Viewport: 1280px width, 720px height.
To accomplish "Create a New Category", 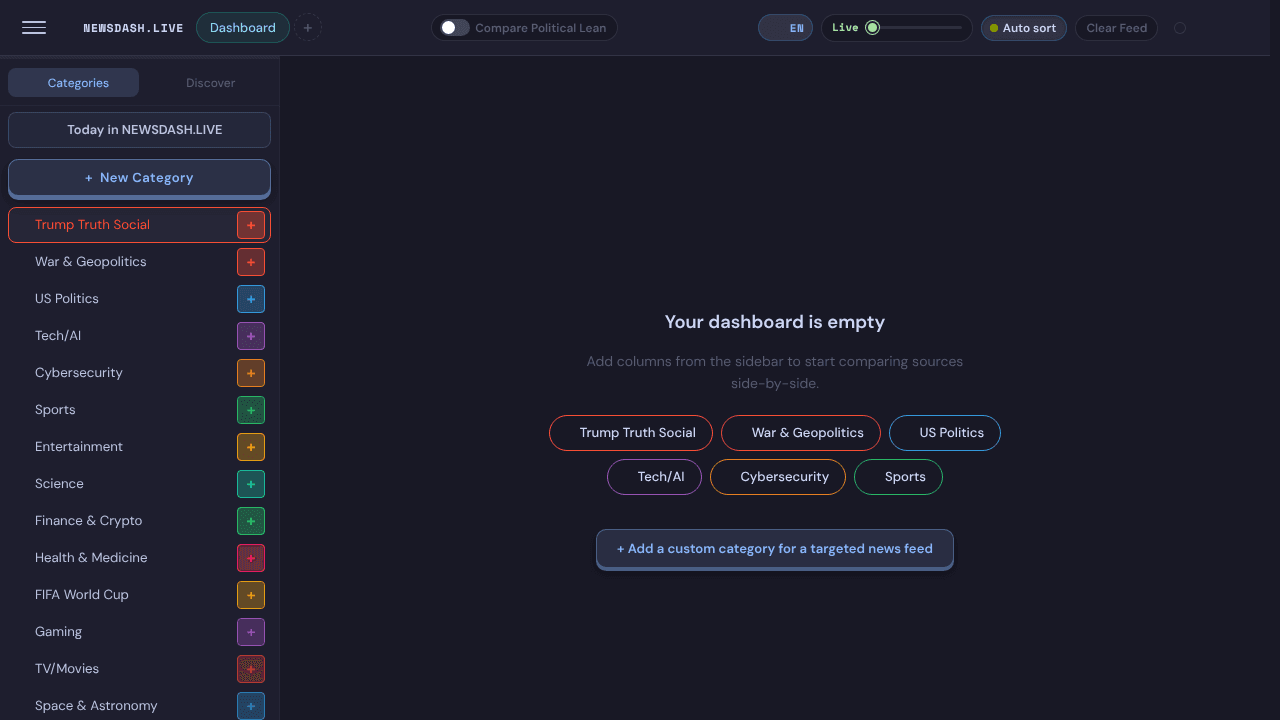I will coord(139,178).
